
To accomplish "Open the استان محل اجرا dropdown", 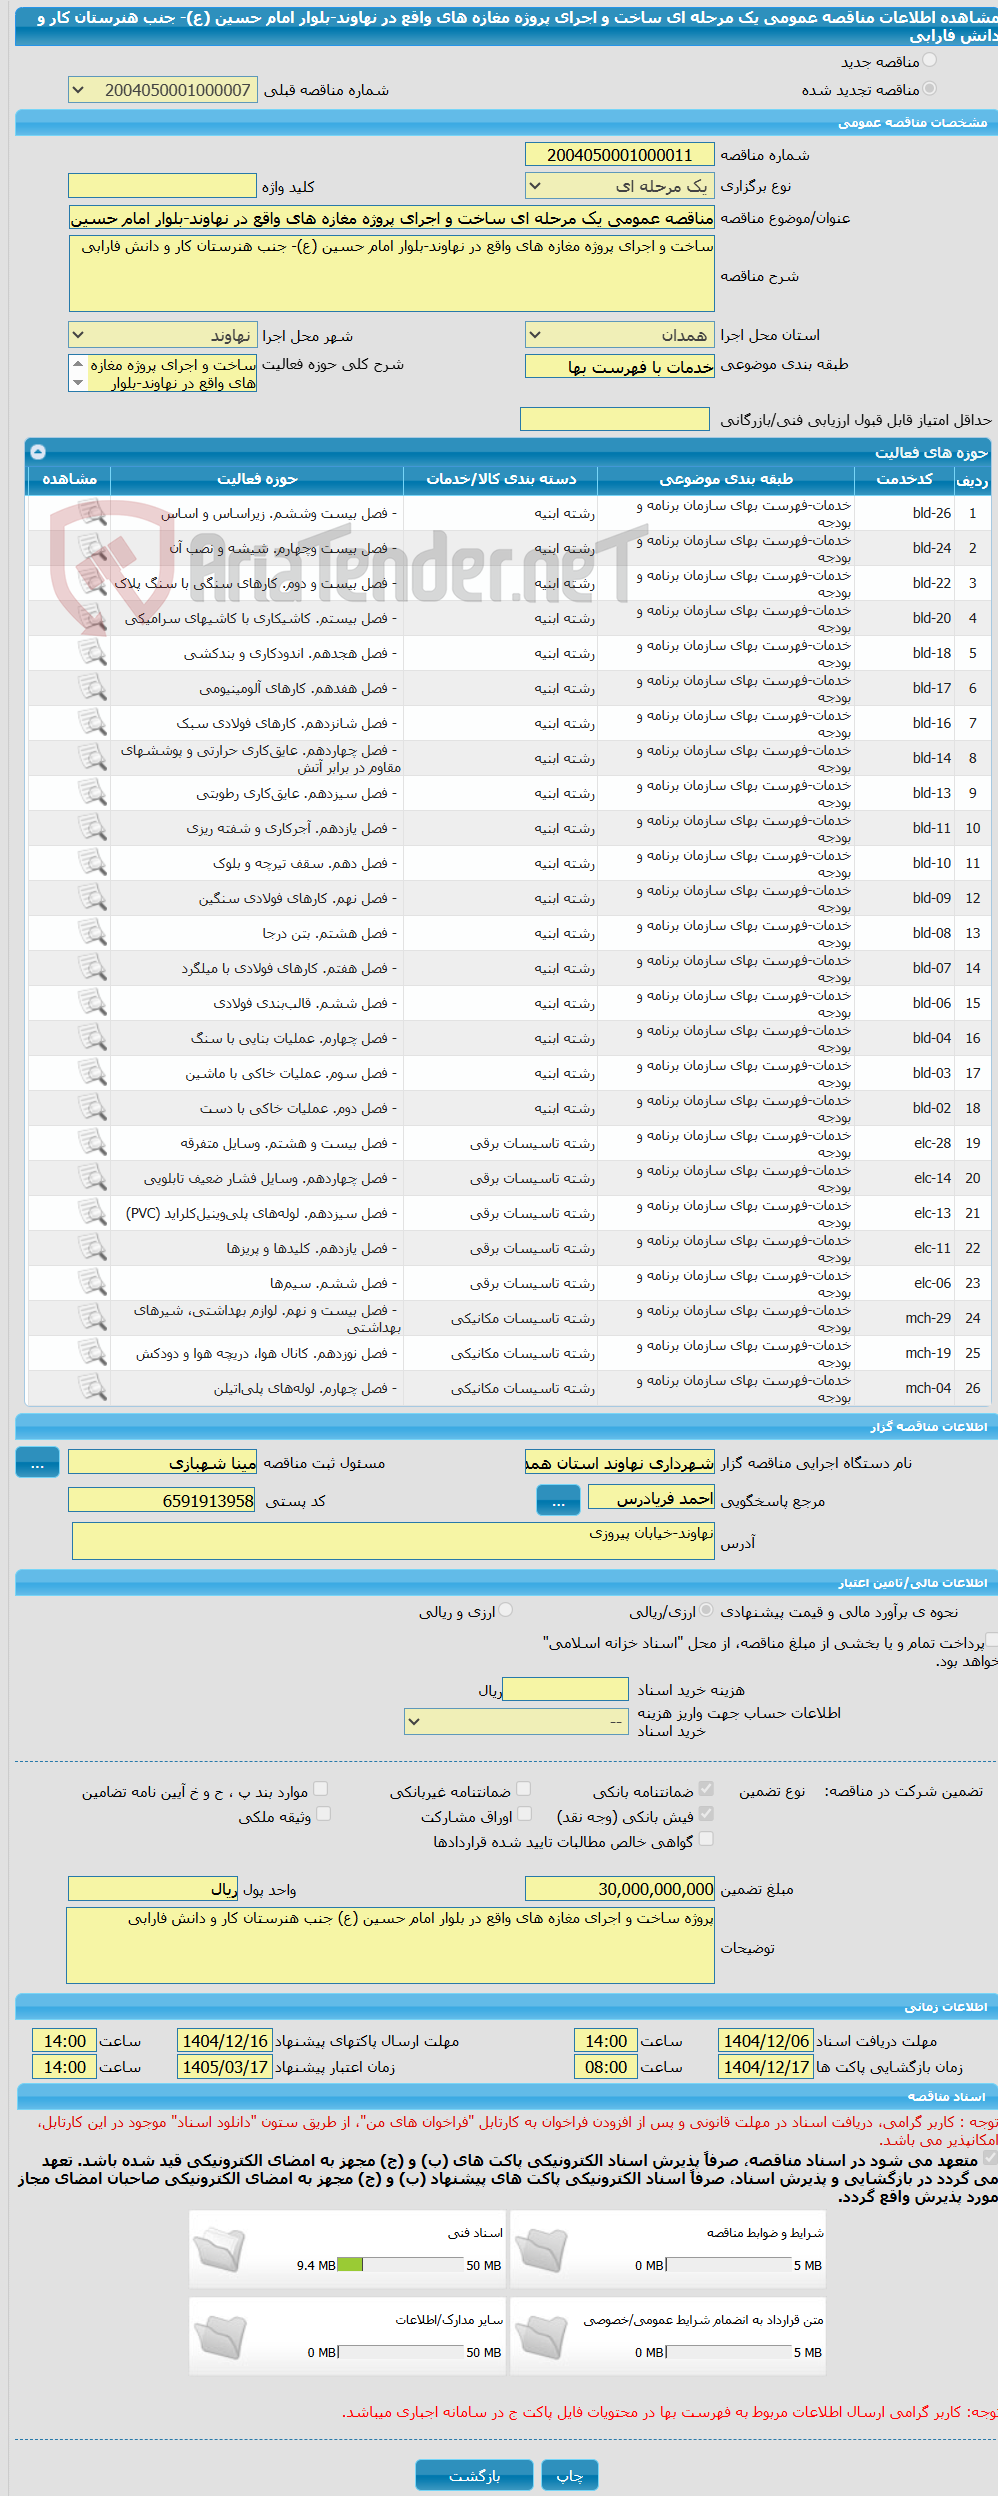I will tap(619, 335).
